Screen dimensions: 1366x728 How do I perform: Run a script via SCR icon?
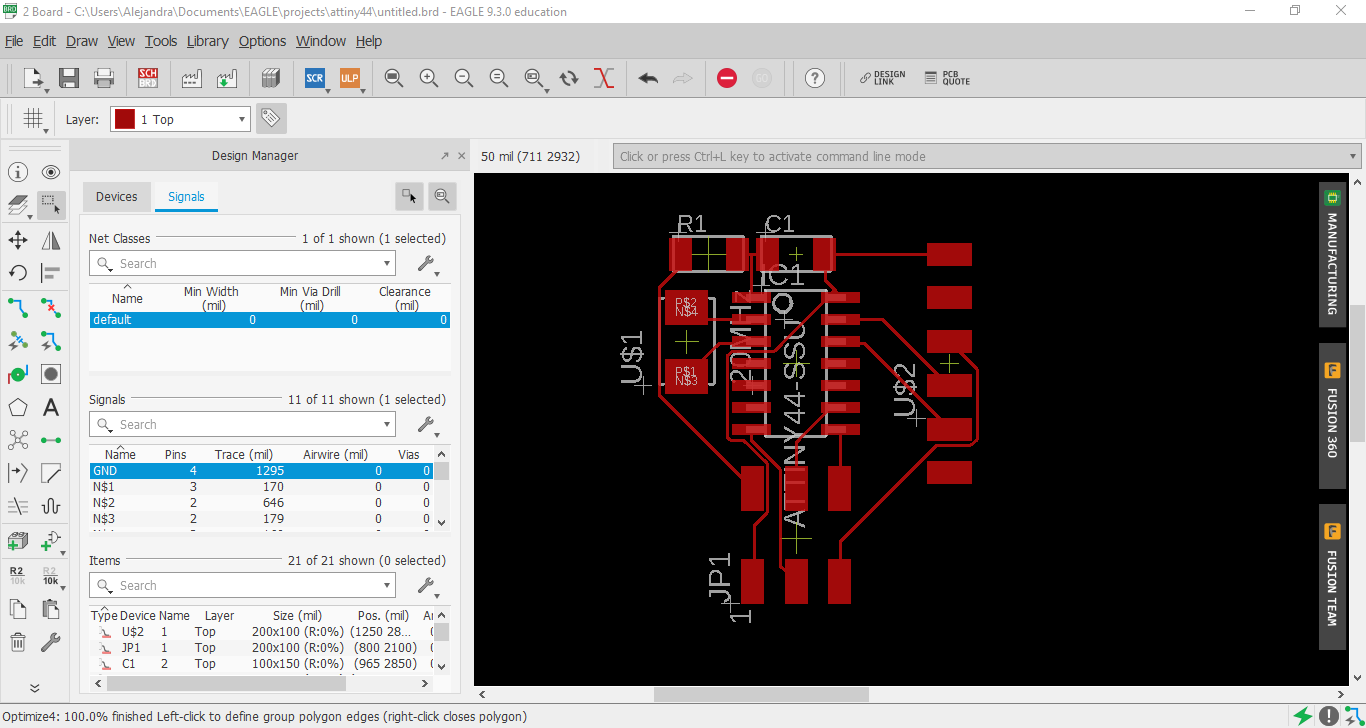point(315,78)
